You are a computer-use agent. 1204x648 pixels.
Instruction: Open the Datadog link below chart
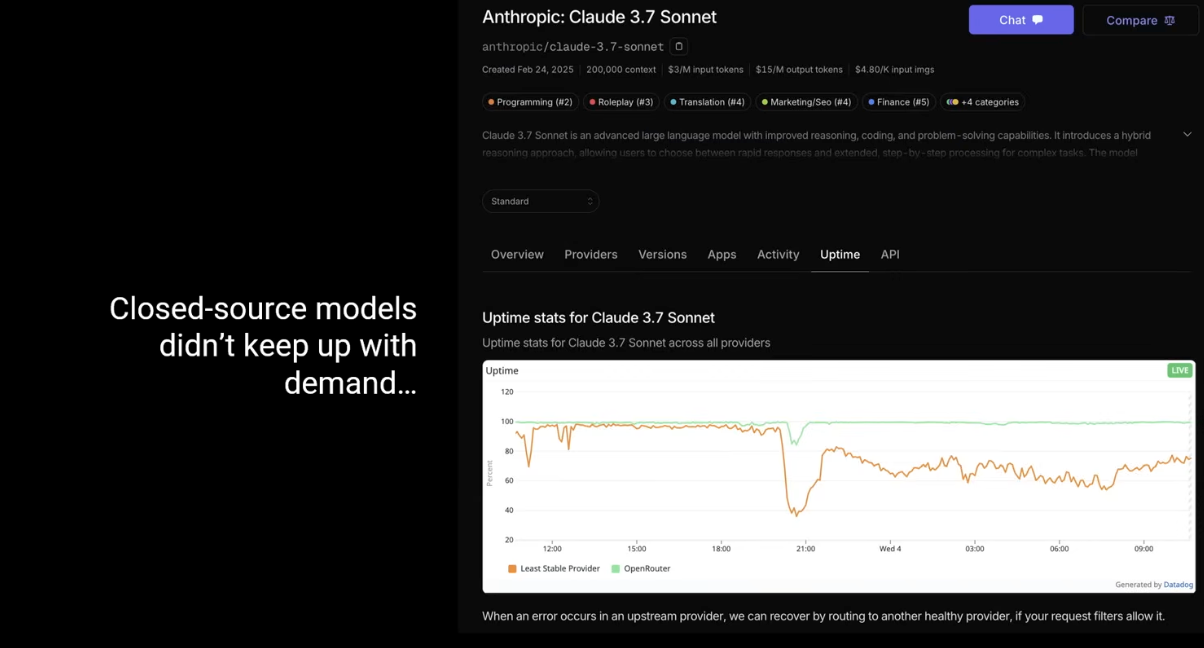(1176, 585)
